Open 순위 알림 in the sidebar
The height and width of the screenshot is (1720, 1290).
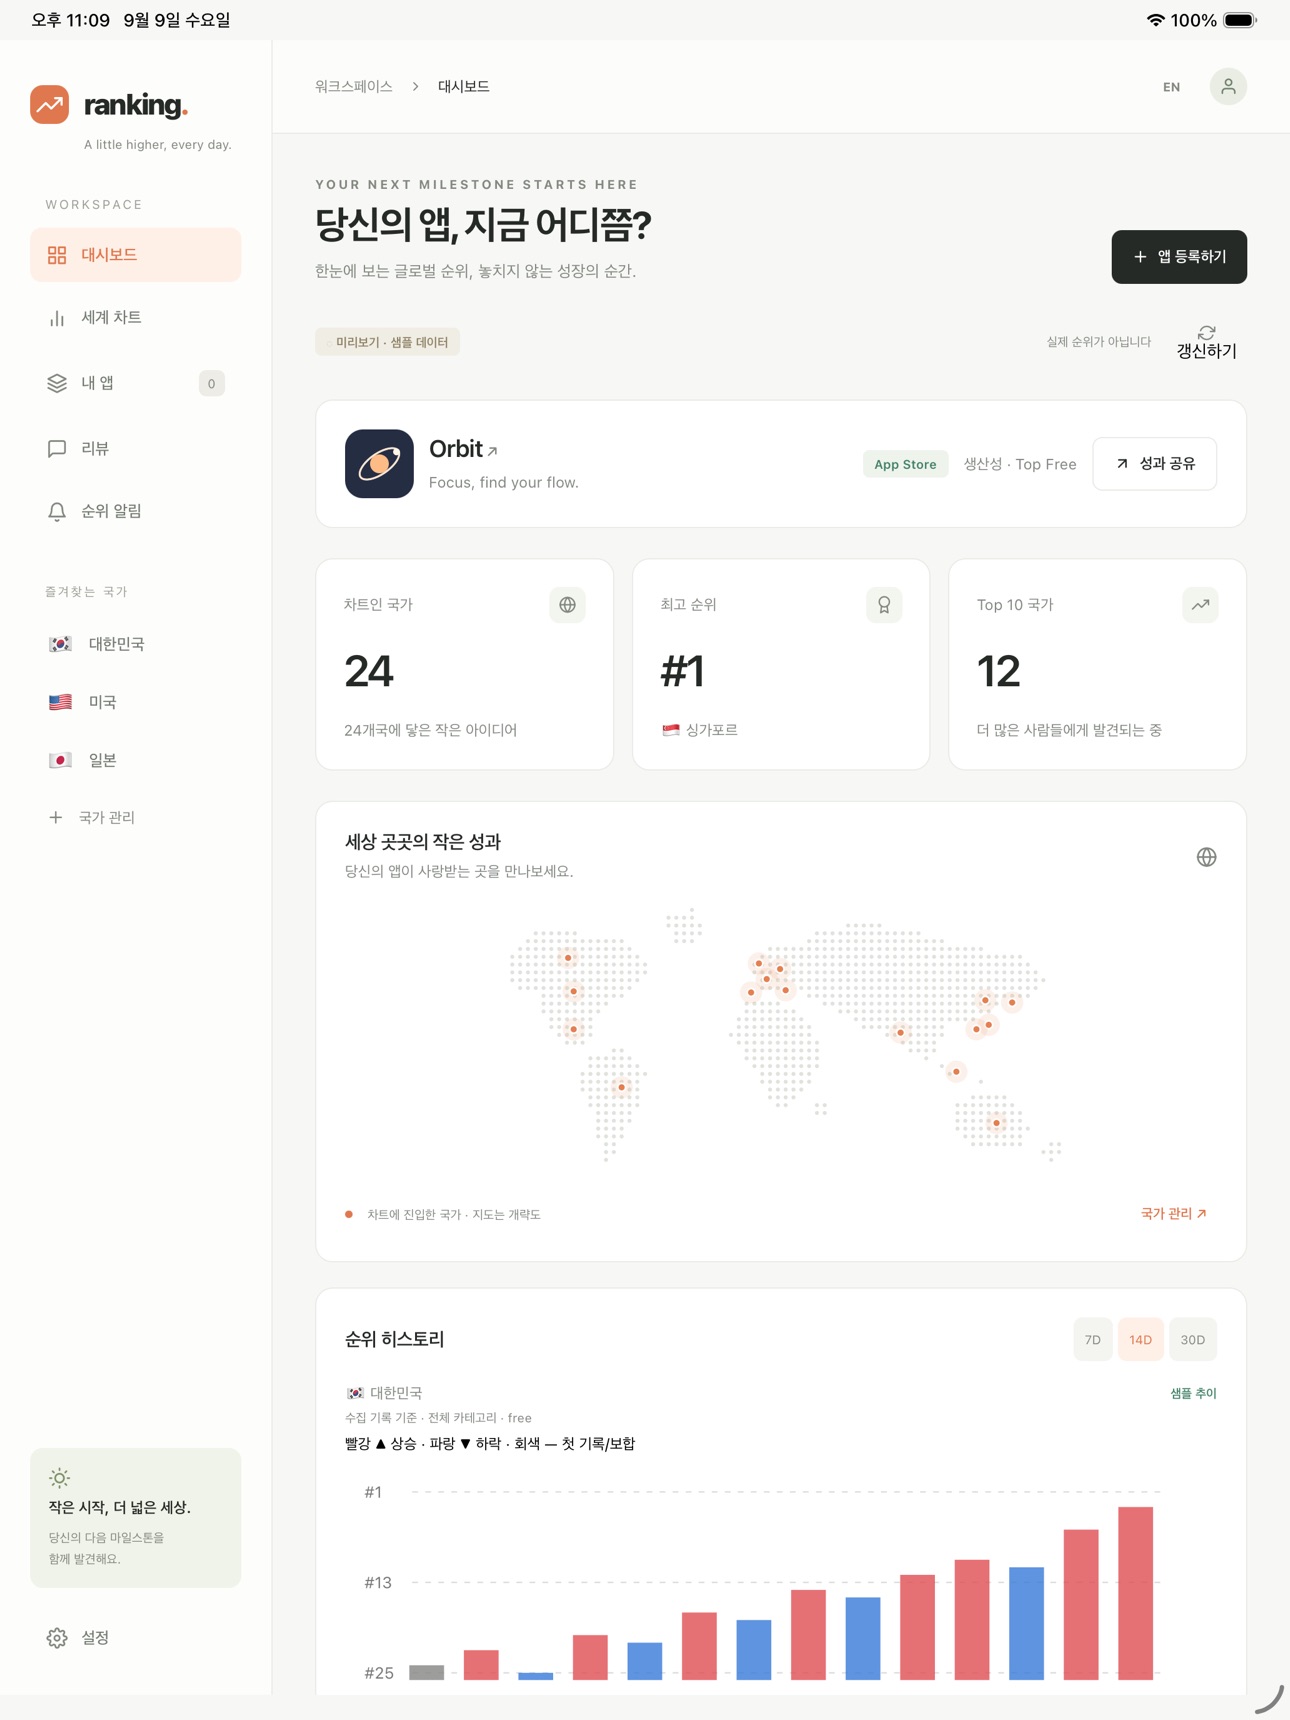[x=136, y=511]
